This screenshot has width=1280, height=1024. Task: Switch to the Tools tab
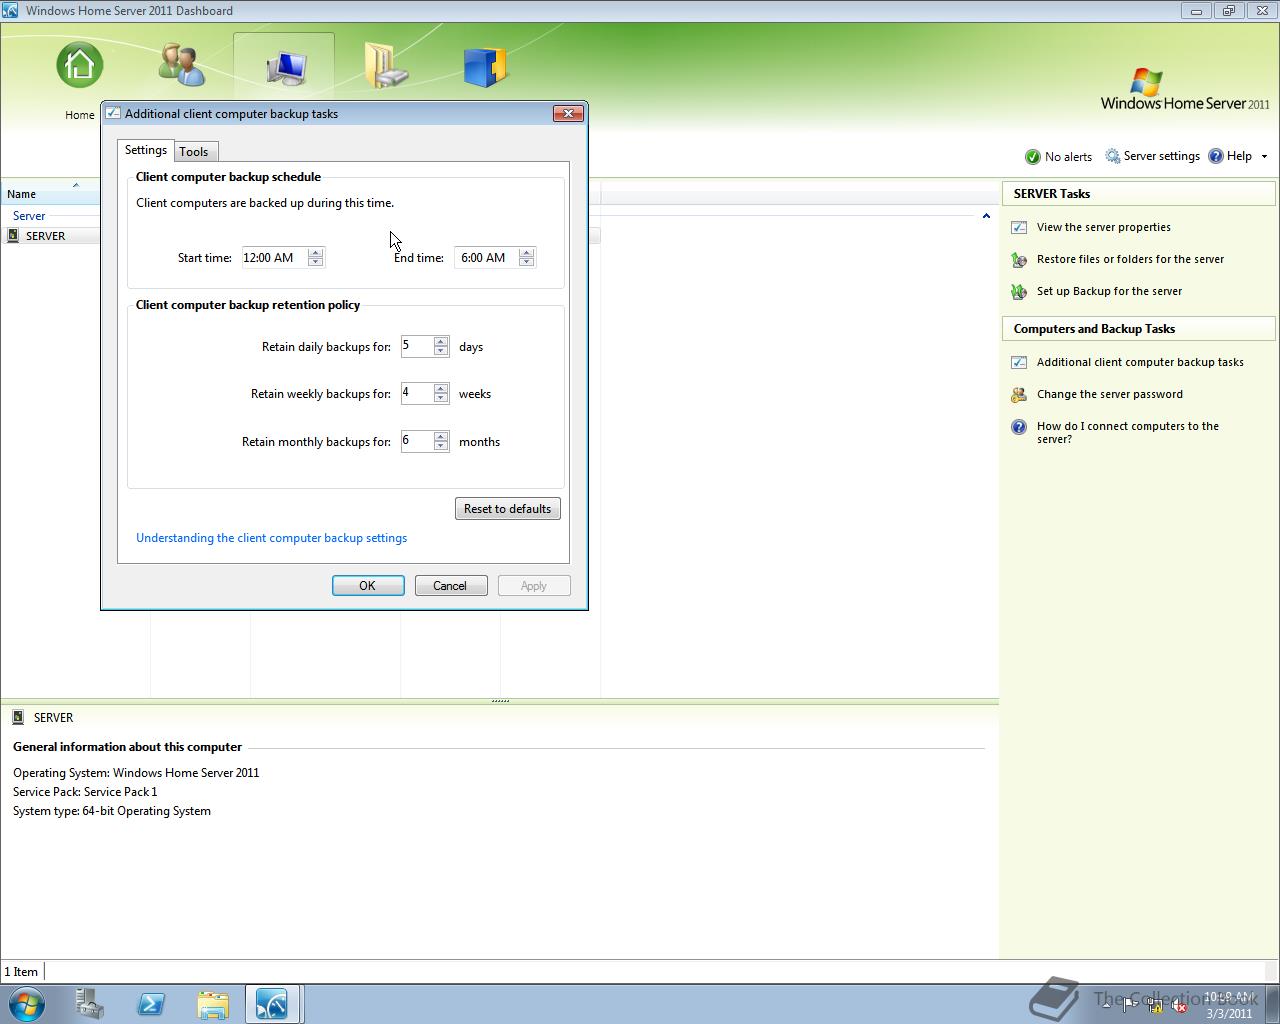point(195,152)
